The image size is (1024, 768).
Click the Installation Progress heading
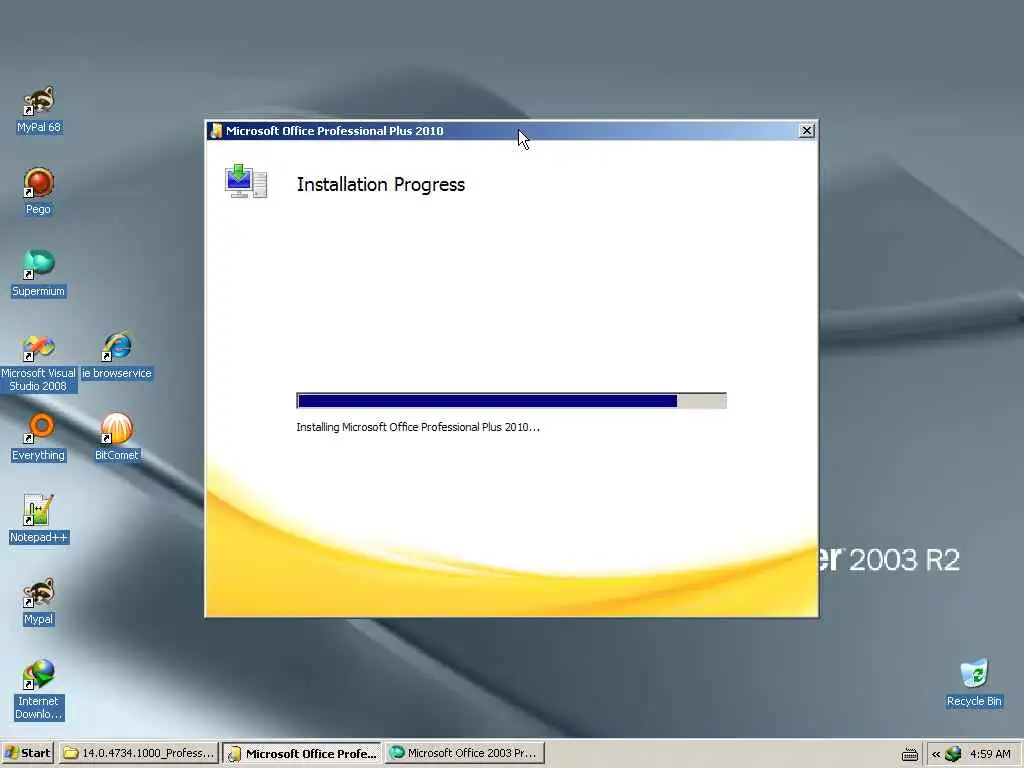click(381, 185)
